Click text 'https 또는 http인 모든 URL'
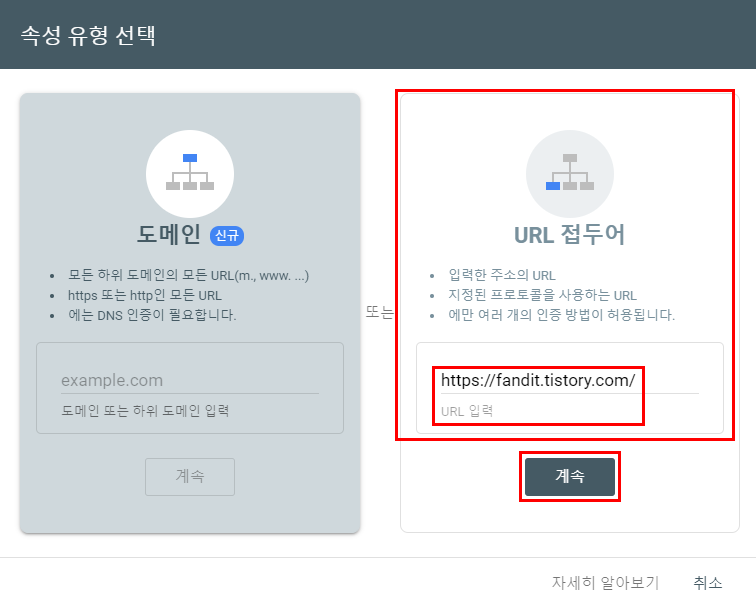 (x=145, y=295)
